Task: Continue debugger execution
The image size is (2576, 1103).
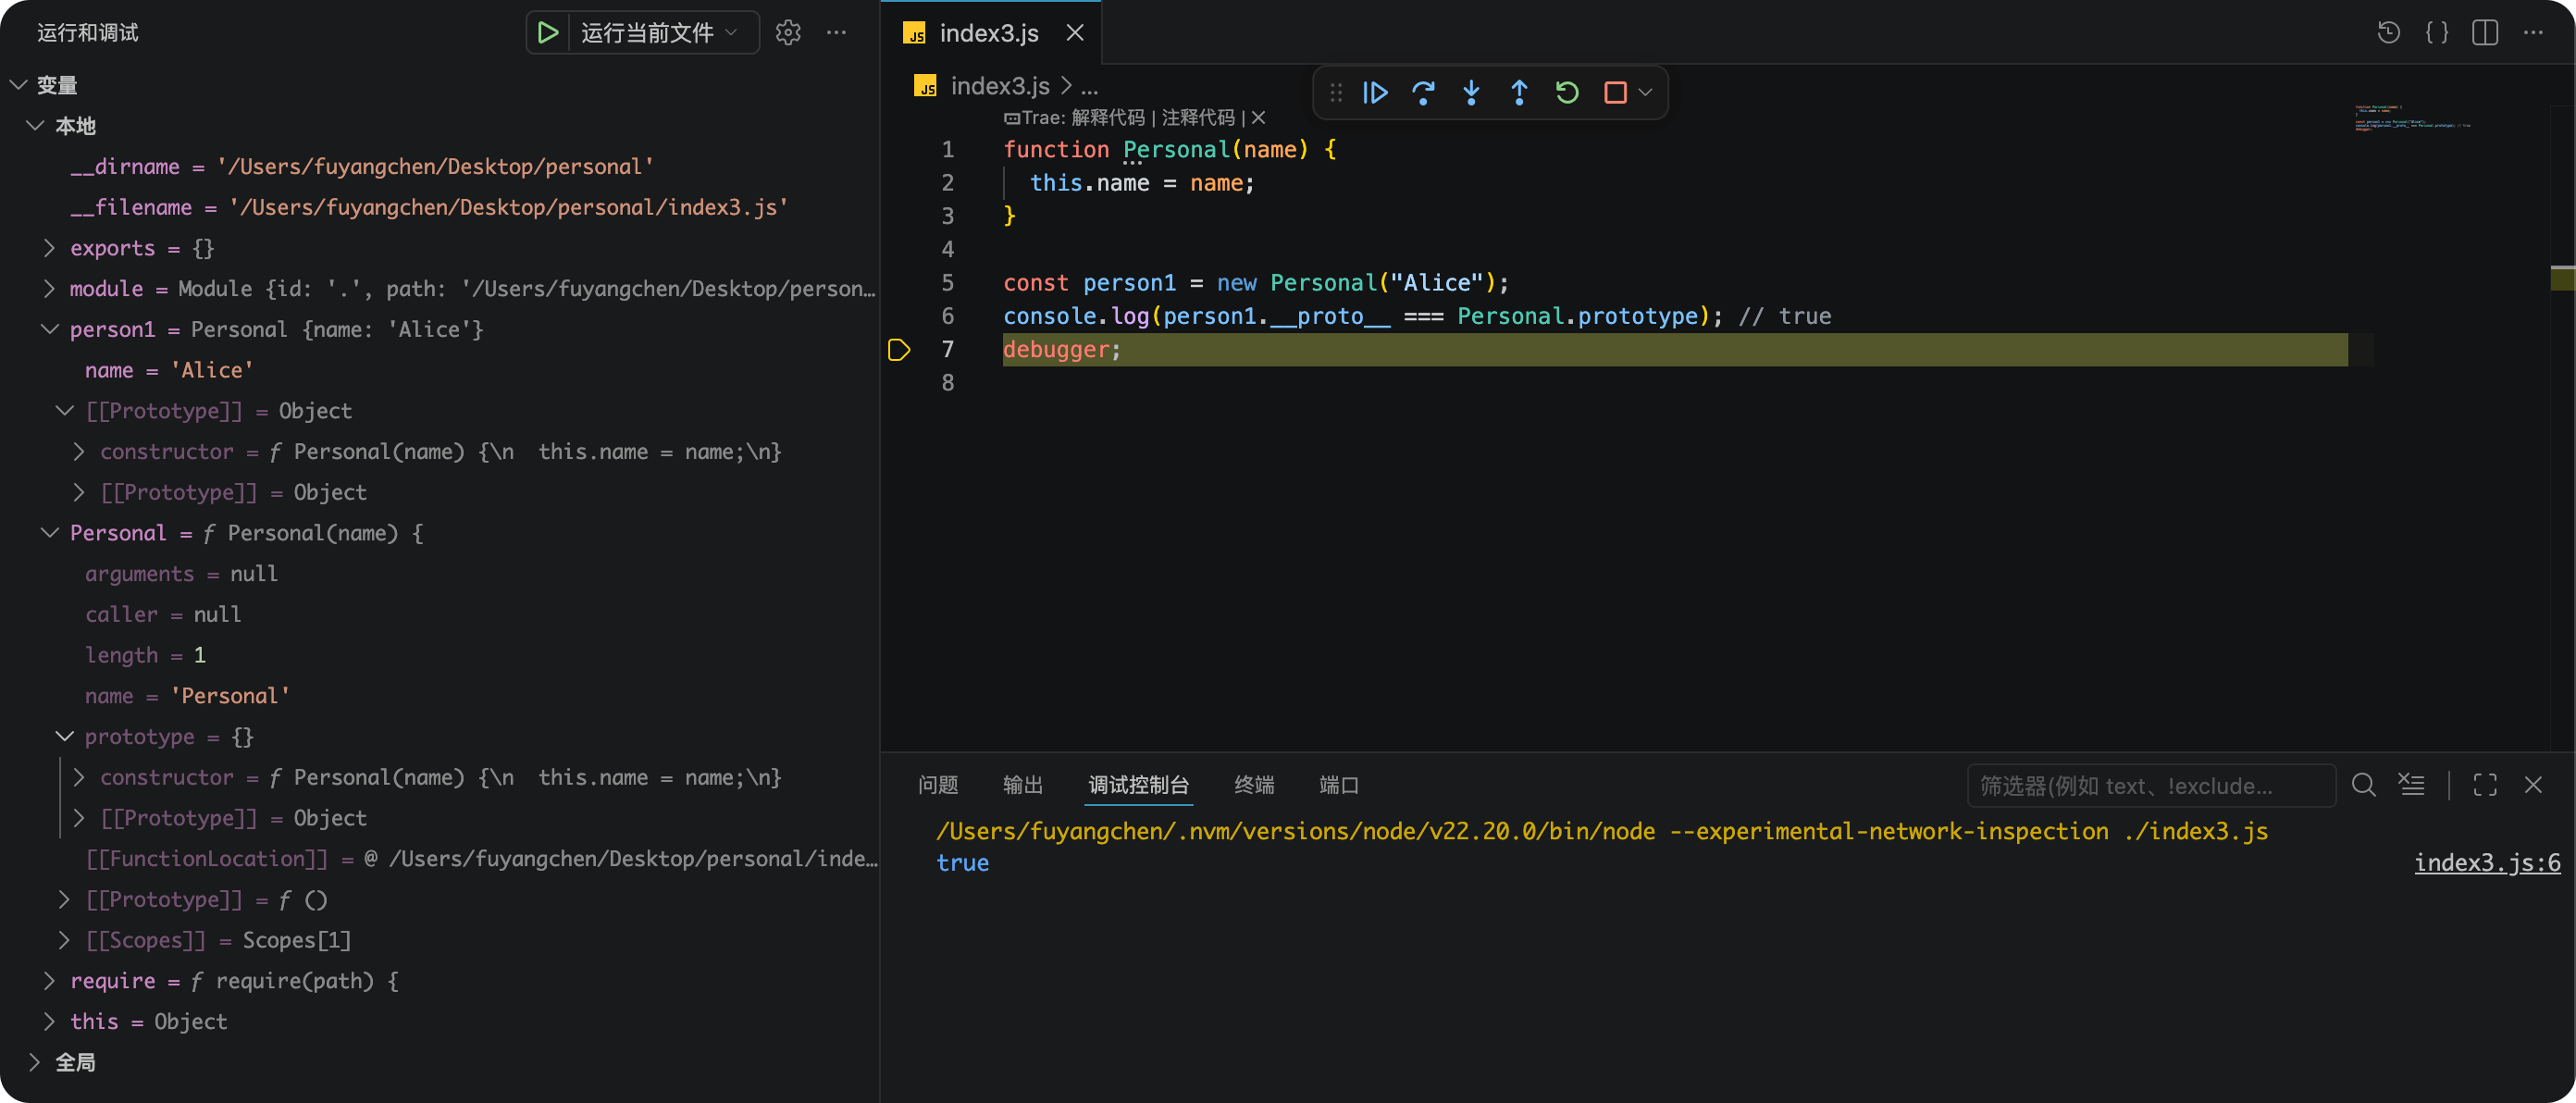Action: (x=1375, y=93)
